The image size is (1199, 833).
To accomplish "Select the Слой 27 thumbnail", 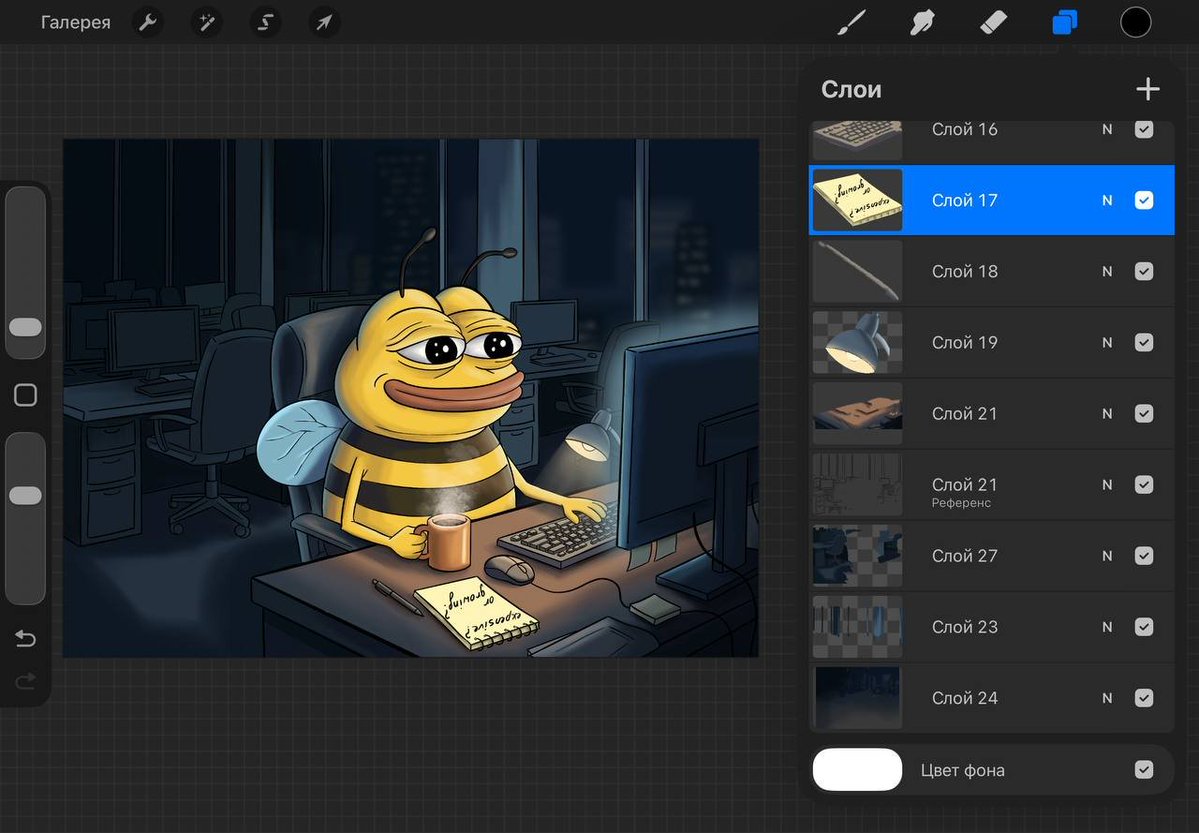I will pos(857,556).
